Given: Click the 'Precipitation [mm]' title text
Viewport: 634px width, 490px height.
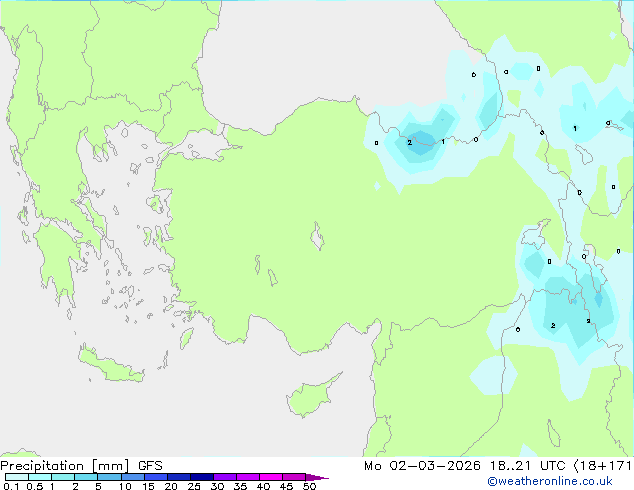Looking at the screenshot, I should tap(65, 466).
